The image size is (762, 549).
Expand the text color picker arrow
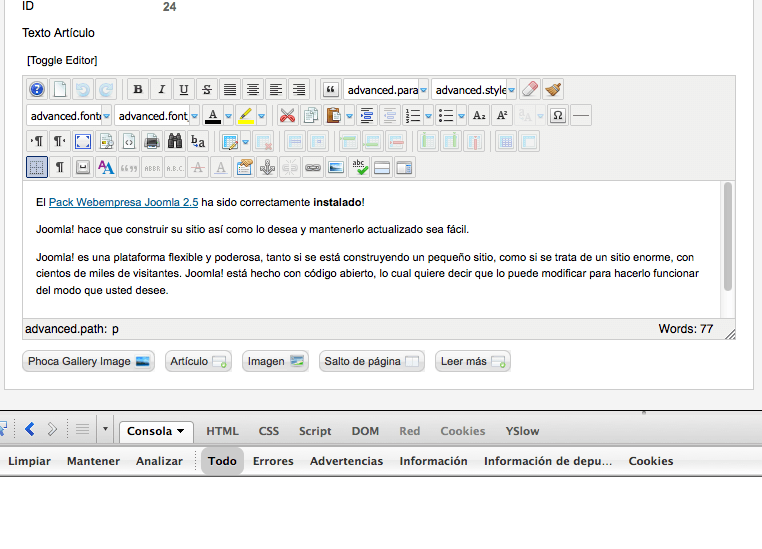228,116
